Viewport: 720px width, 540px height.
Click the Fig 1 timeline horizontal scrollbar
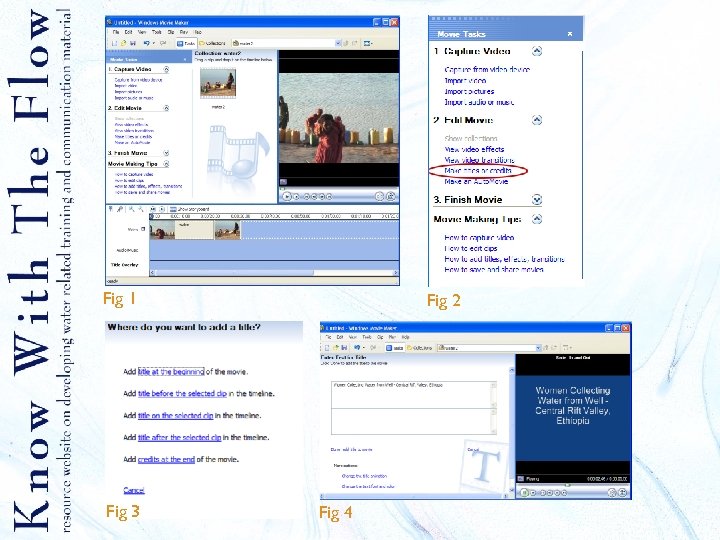coord(274,273)
